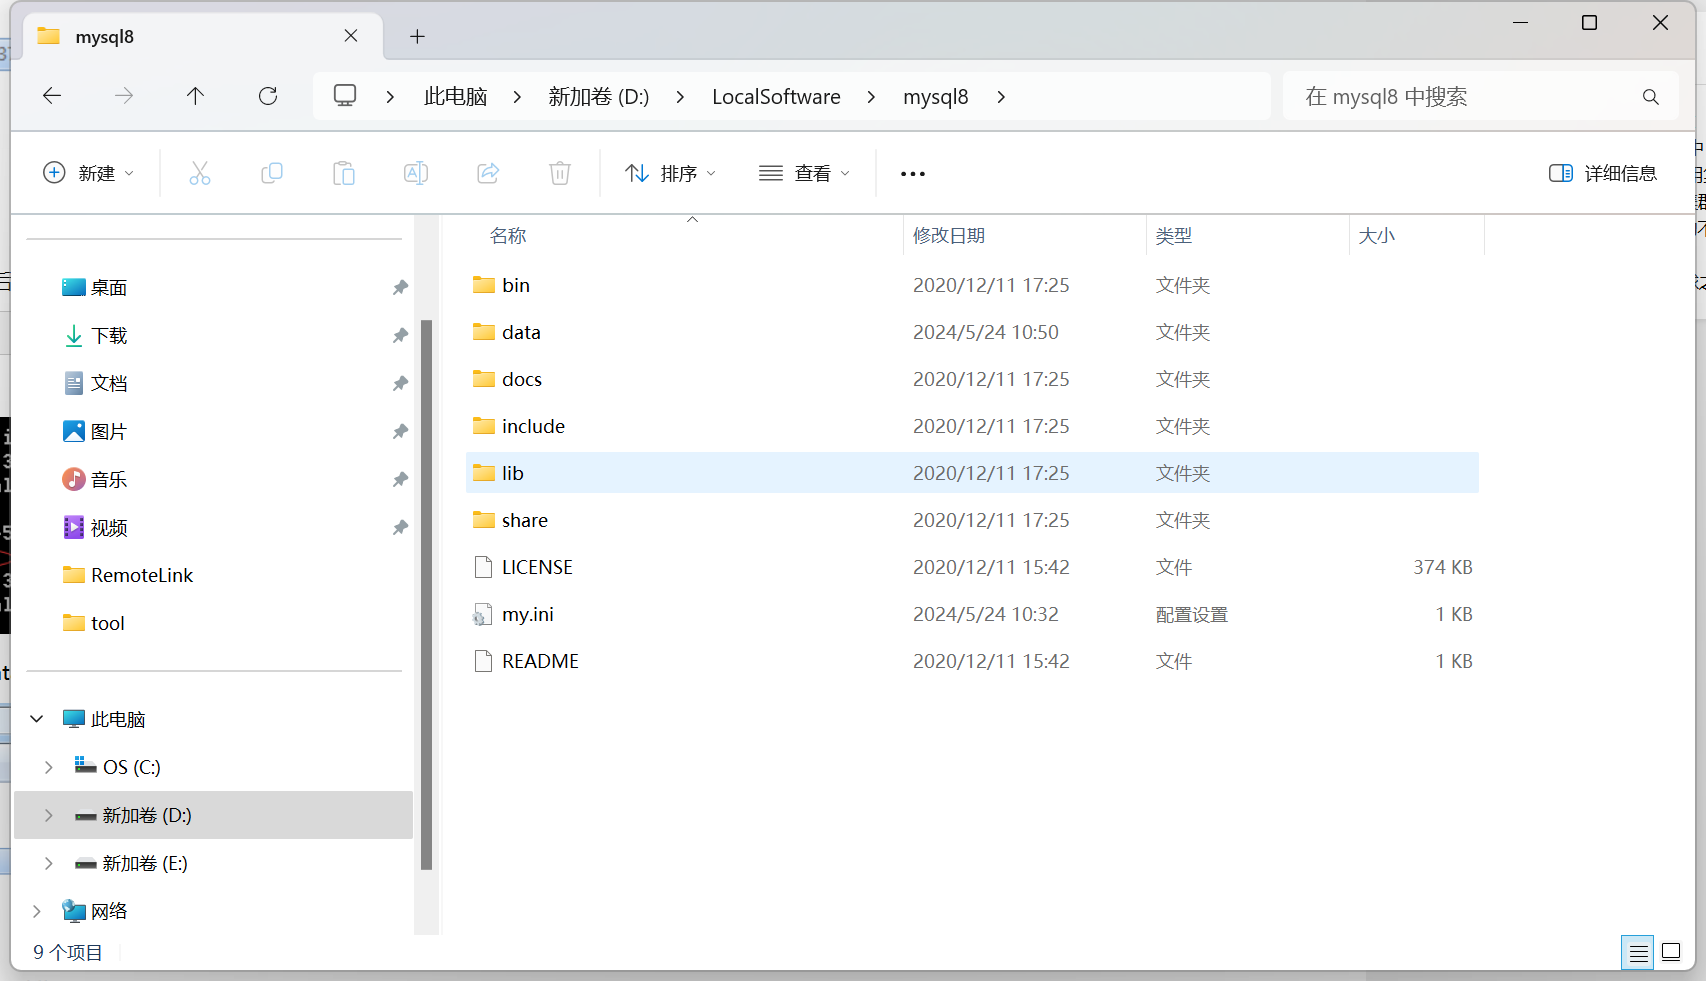Refresh the current folder view

(x=268, y=96)
